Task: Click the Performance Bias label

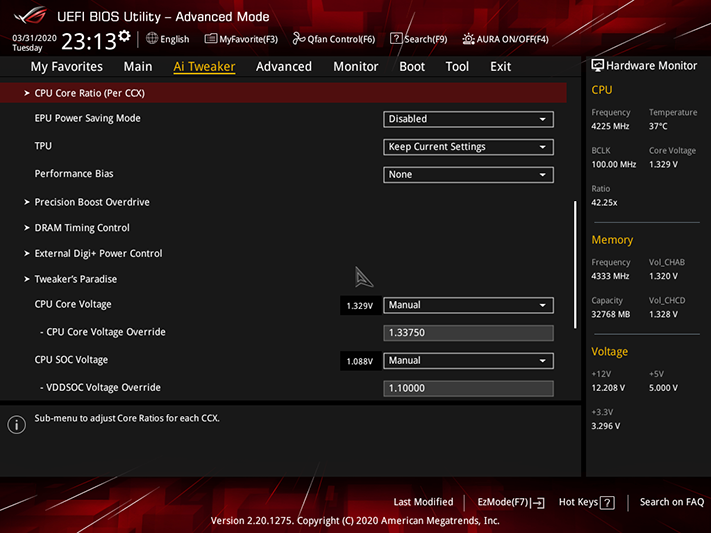Action: (x=74, y=174)
